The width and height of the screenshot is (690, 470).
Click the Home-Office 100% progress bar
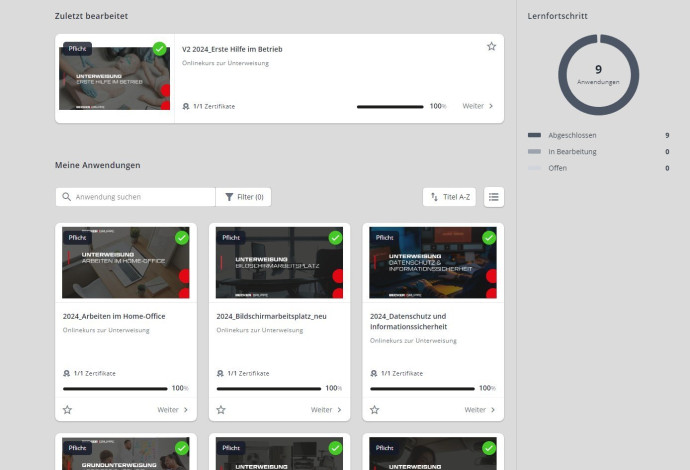point(115,388)
